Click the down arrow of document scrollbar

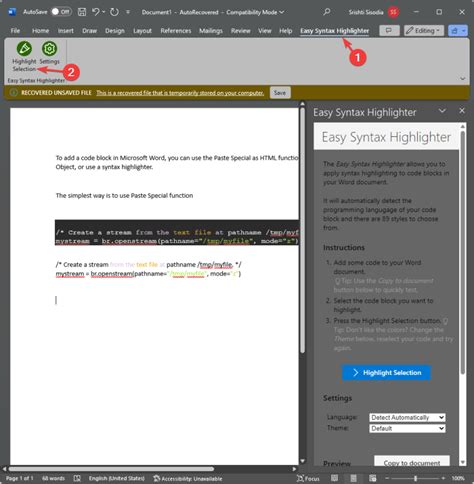[x=302, y=461]
